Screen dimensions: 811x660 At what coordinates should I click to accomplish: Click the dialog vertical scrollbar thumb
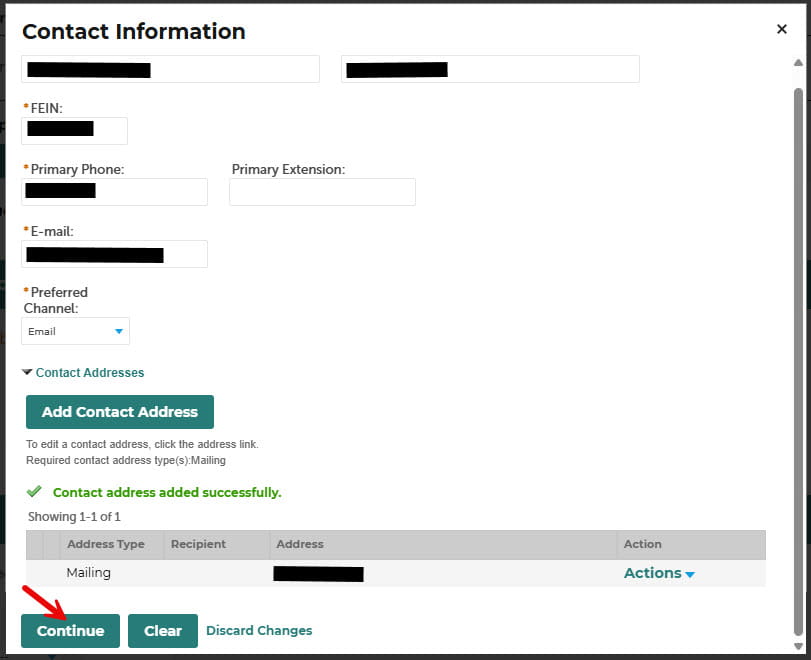(798, 362)
